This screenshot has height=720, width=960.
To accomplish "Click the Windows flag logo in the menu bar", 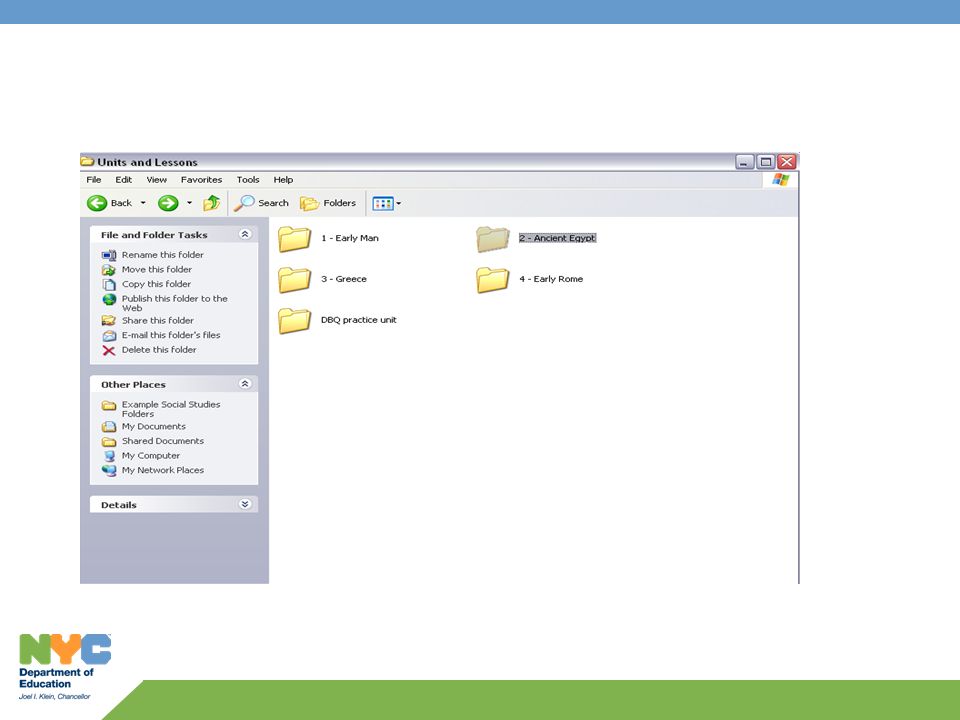I will coord(781,179).
